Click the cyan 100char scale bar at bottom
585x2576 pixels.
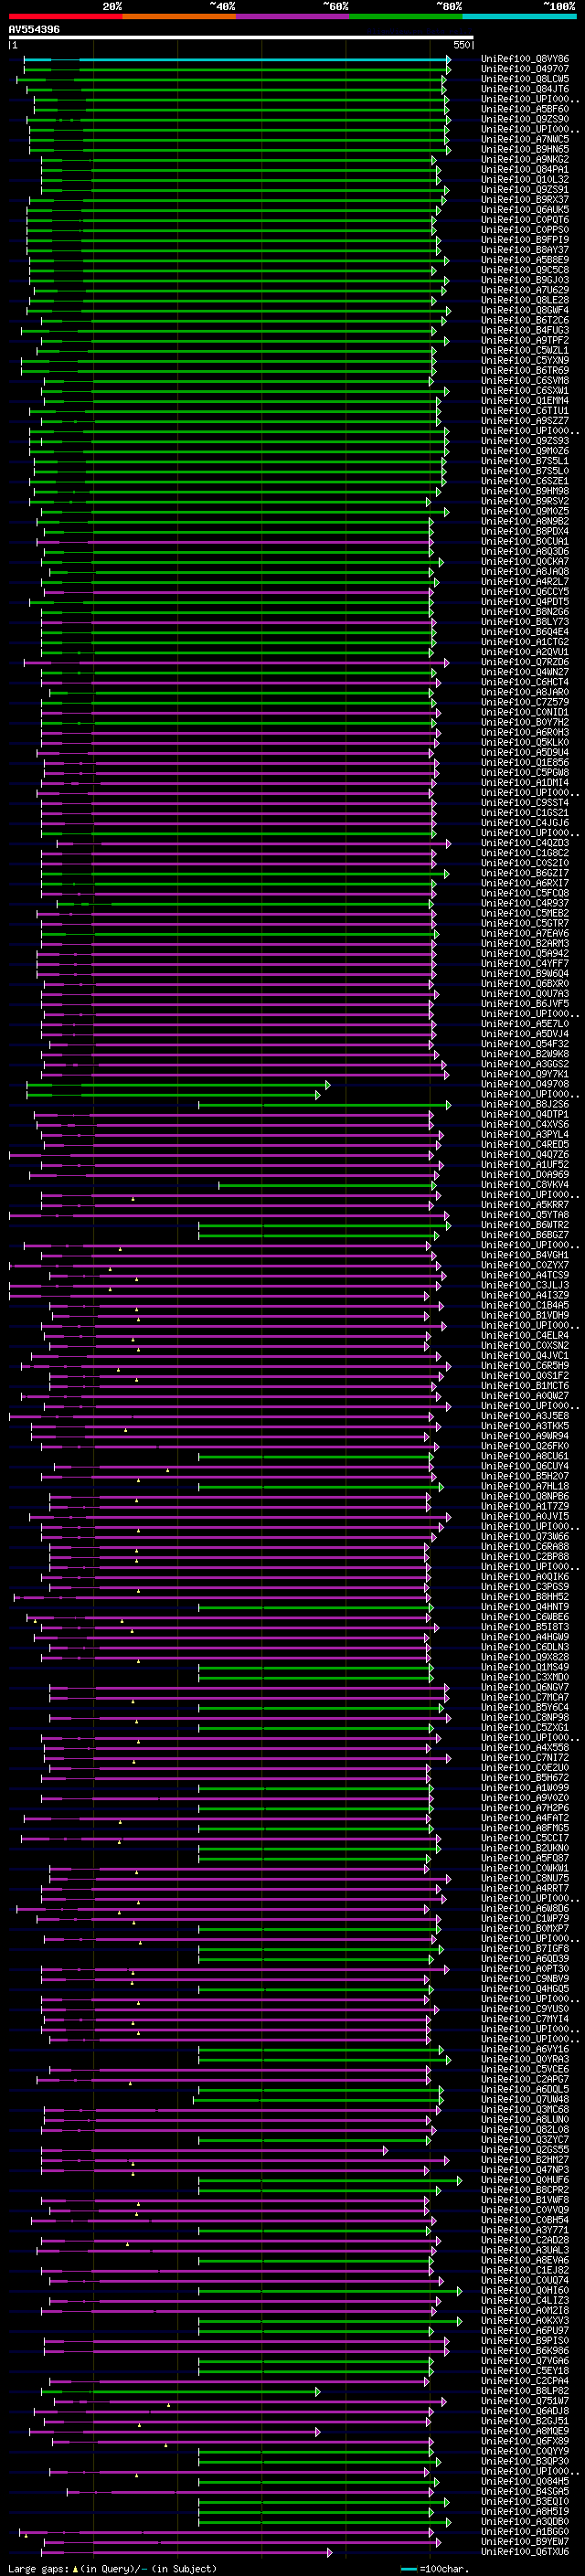(408, 2568)
